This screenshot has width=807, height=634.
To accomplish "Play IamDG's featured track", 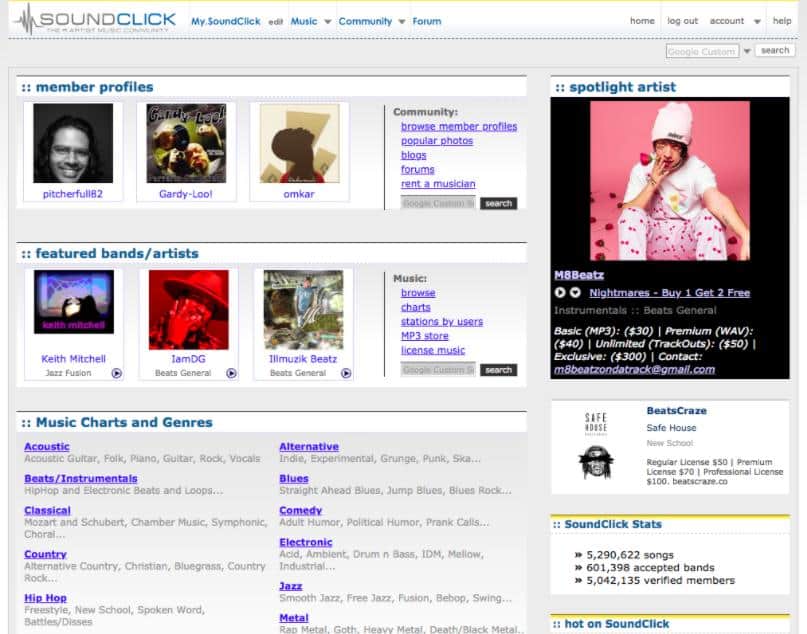I will point(231,373).
